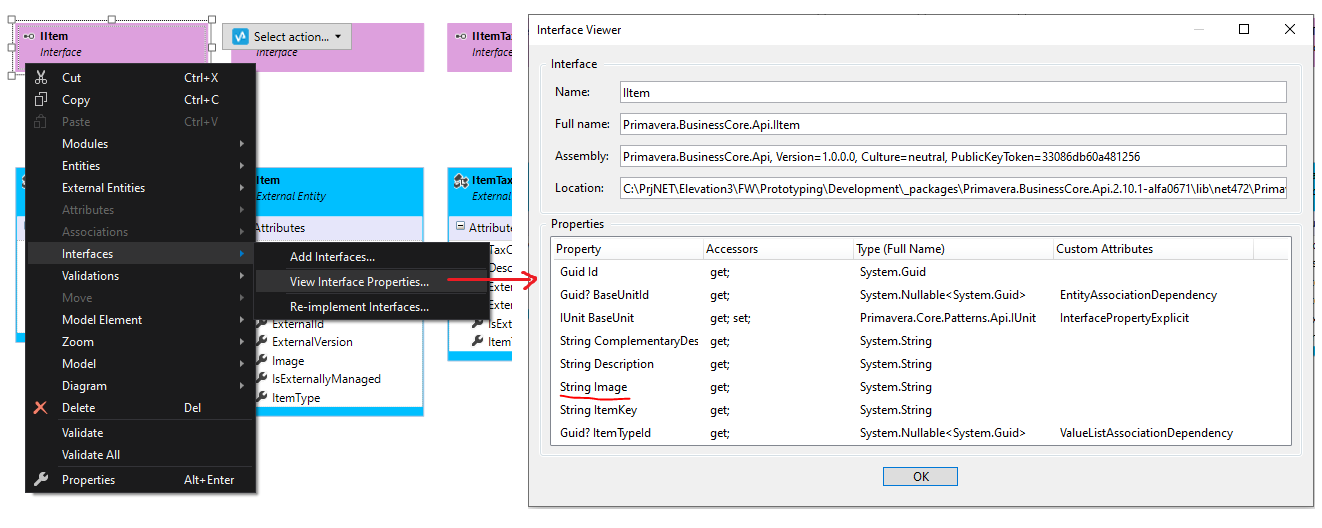Expand the Diagram submenu arrow
This screenshot has height=528, width=1322.
[x=242, y=386]
